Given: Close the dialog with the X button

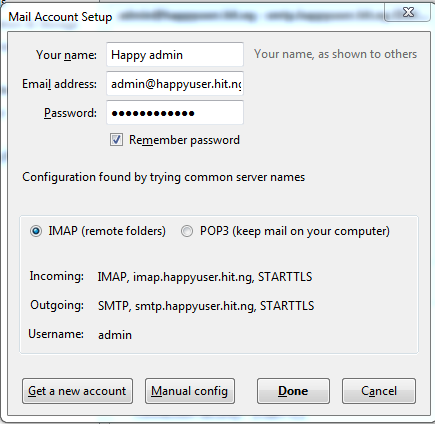Looking at the screenshot, I should [x=407, y=13].
